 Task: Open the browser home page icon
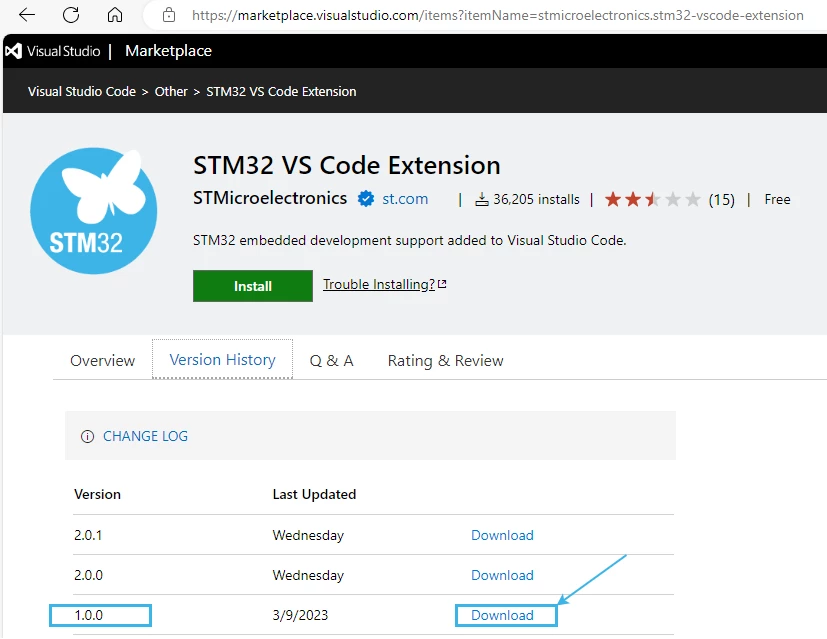pyautogui.click(x=114, y=15)
